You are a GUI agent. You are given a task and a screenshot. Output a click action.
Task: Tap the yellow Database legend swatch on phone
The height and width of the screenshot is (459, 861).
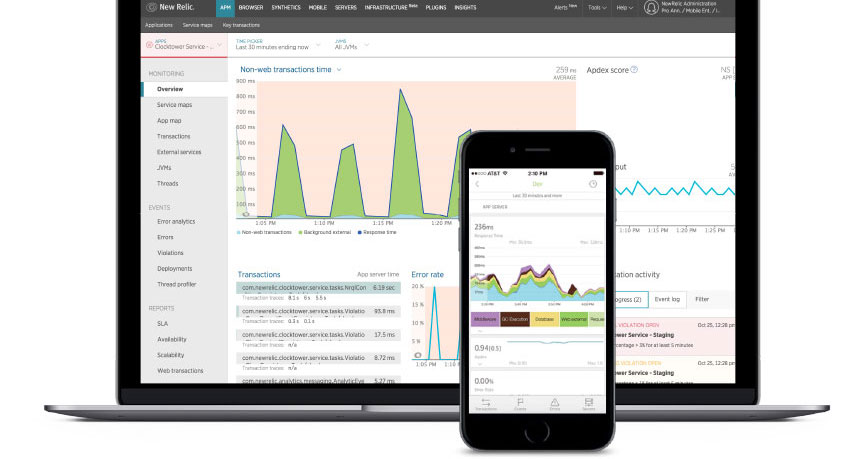(x=544, y=320)
